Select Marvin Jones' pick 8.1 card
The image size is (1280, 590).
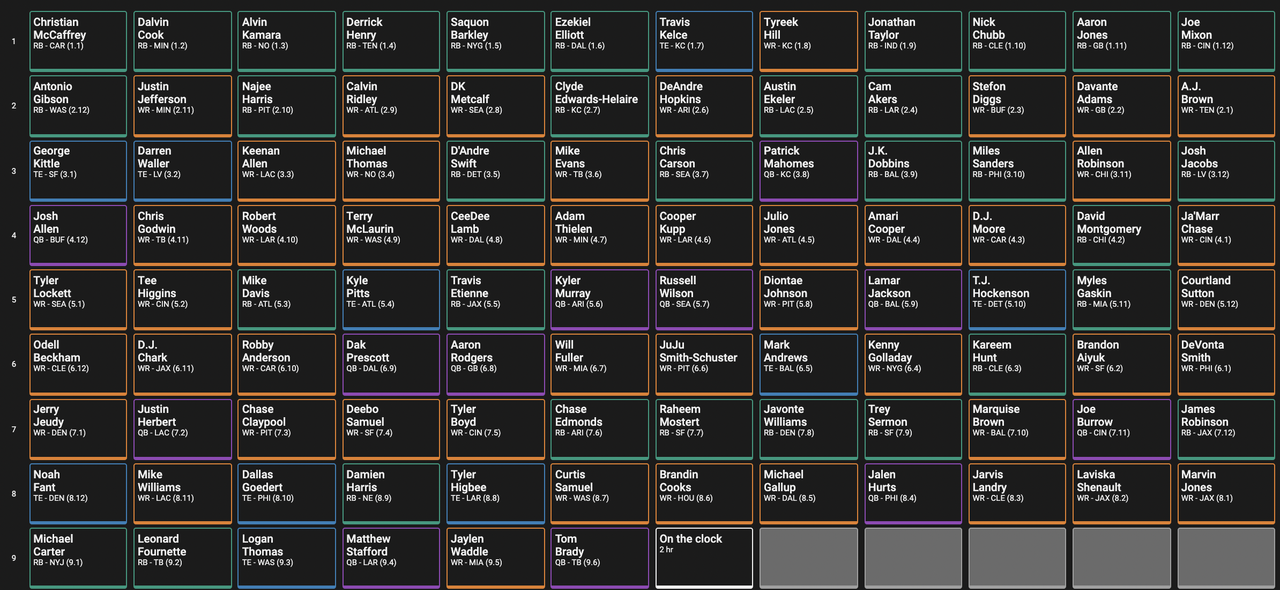(1226, 493)
